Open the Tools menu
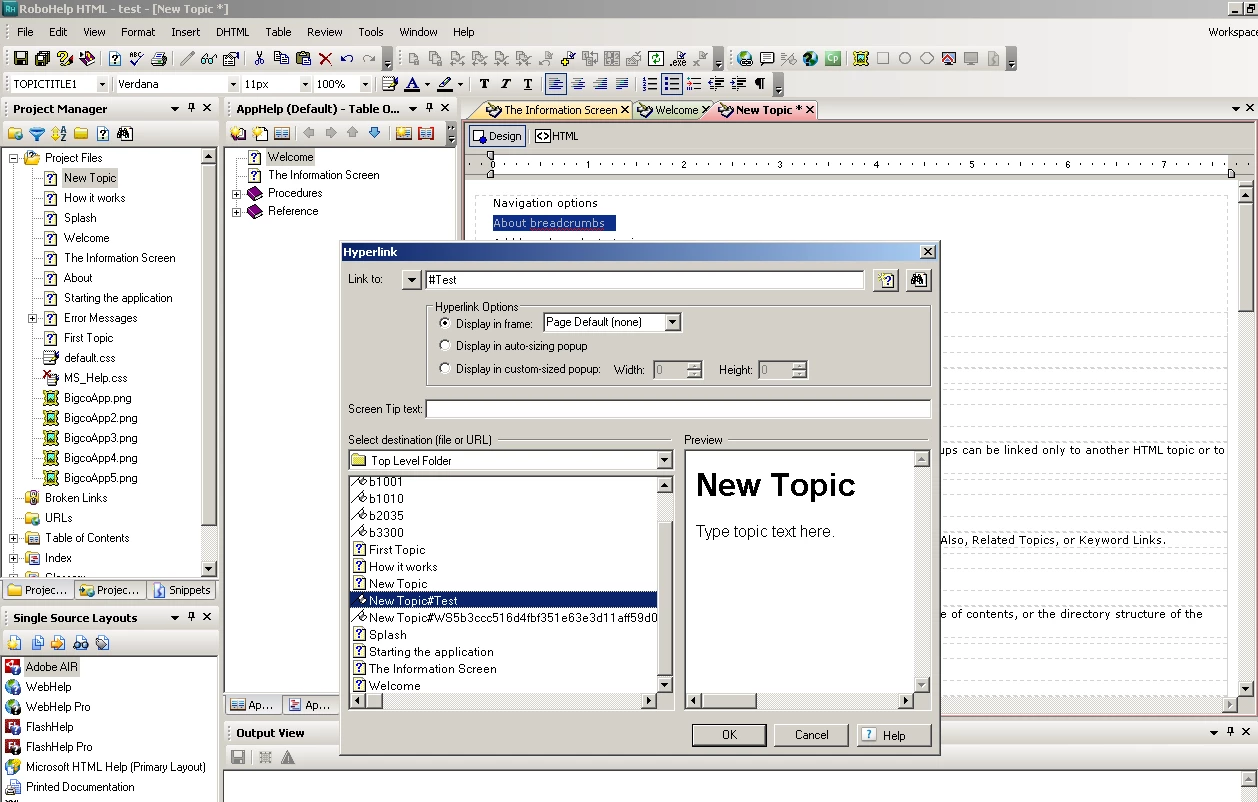 click(371, 32)
